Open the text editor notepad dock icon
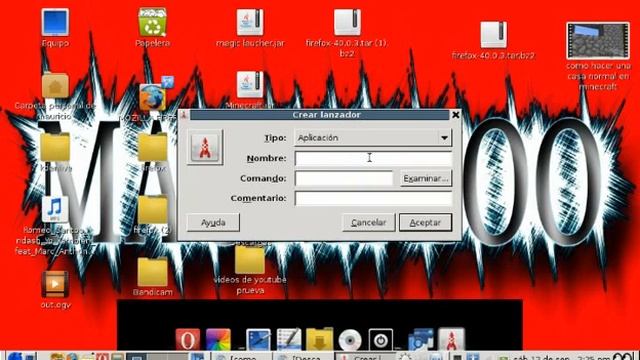640x360 pixels. point(289,340)
